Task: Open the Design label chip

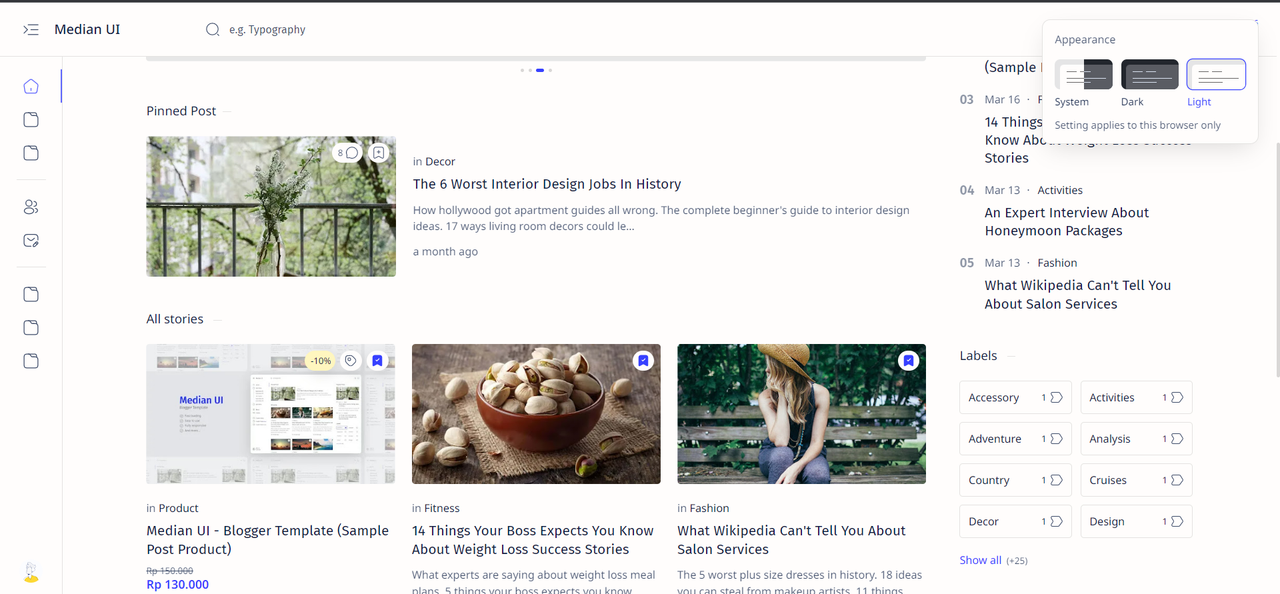Action: click(1136, 521)
